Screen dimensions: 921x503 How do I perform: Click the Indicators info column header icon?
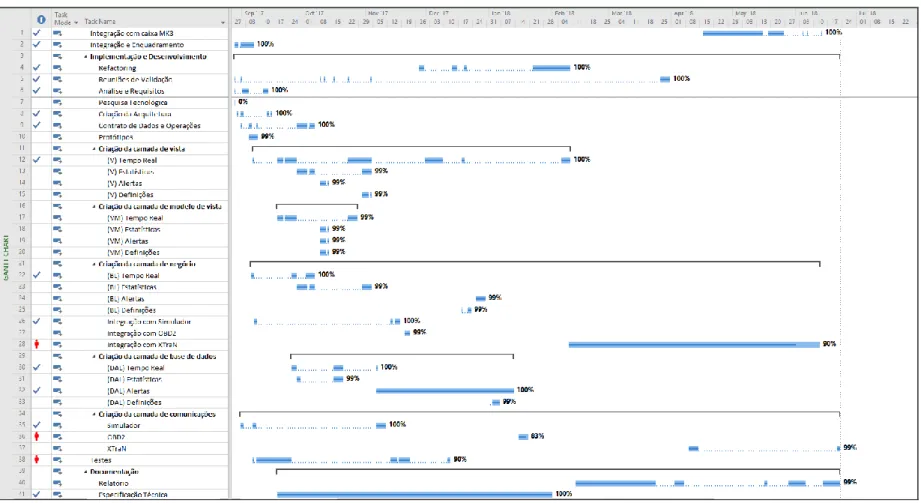click(x=41, y=19)
